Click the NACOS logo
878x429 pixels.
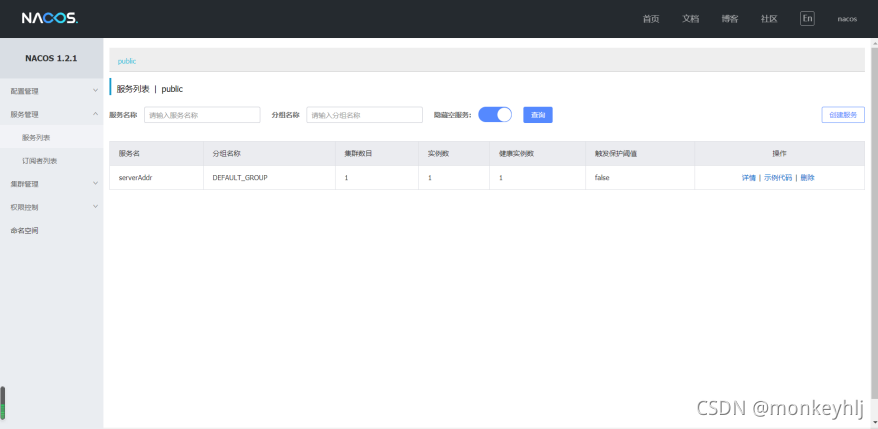[50, 18]
